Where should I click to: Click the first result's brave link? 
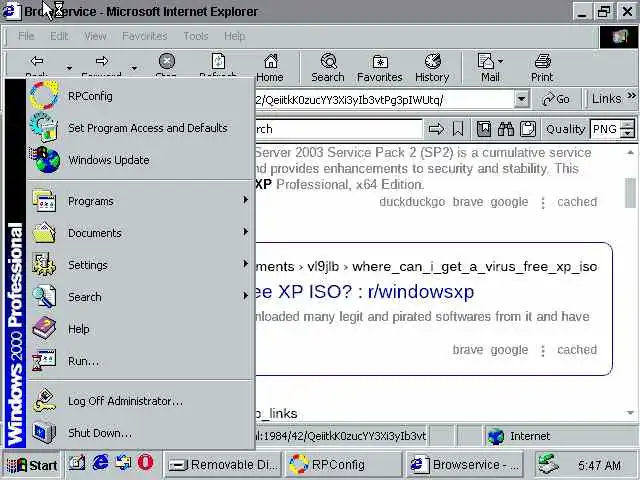click(x=468, y=202)
